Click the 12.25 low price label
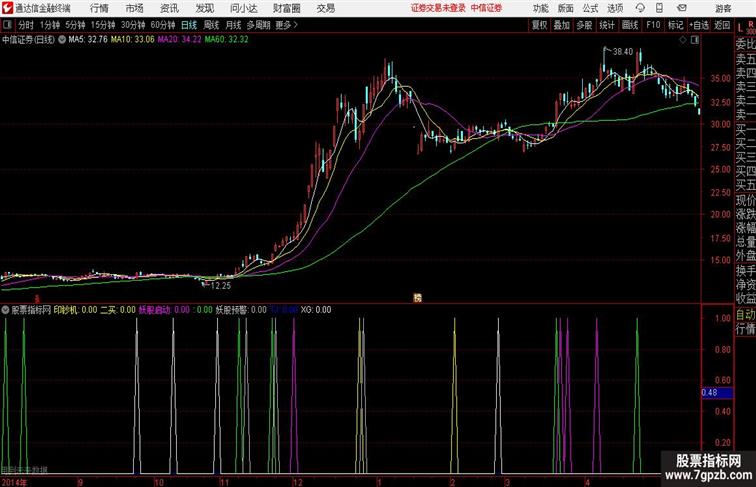 point(221,285)
